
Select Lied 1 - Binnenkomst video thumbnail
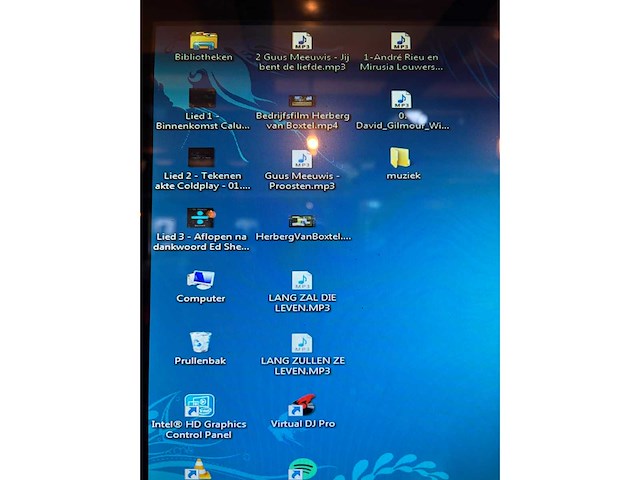[202, 98]
